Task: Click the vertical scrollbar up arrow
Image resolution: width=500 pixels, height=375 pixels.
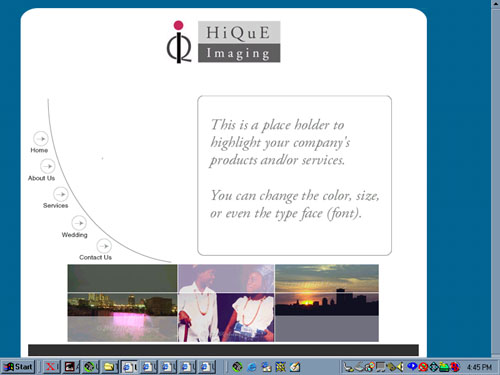Action: 496,4
